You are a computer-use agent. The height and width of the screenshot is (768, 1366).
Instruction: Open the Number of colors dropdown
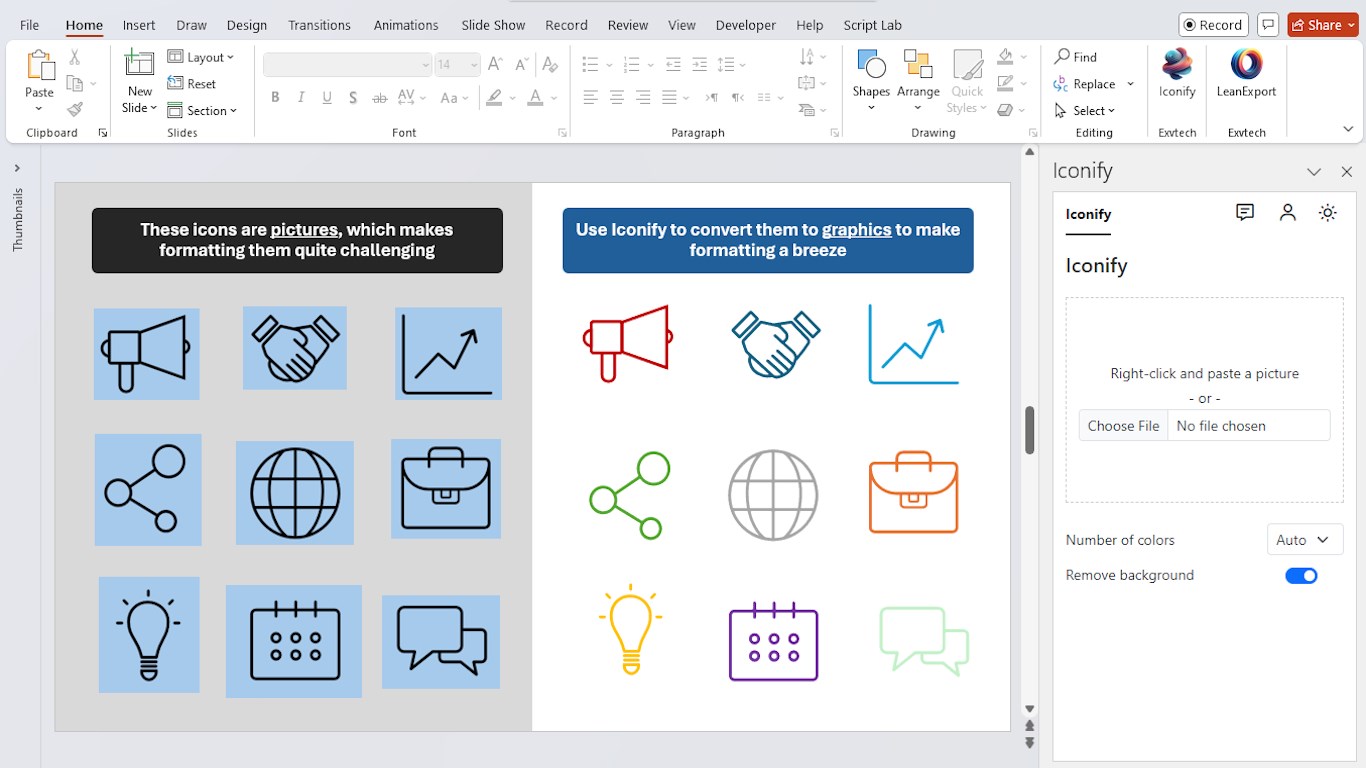click(1304, 540)
